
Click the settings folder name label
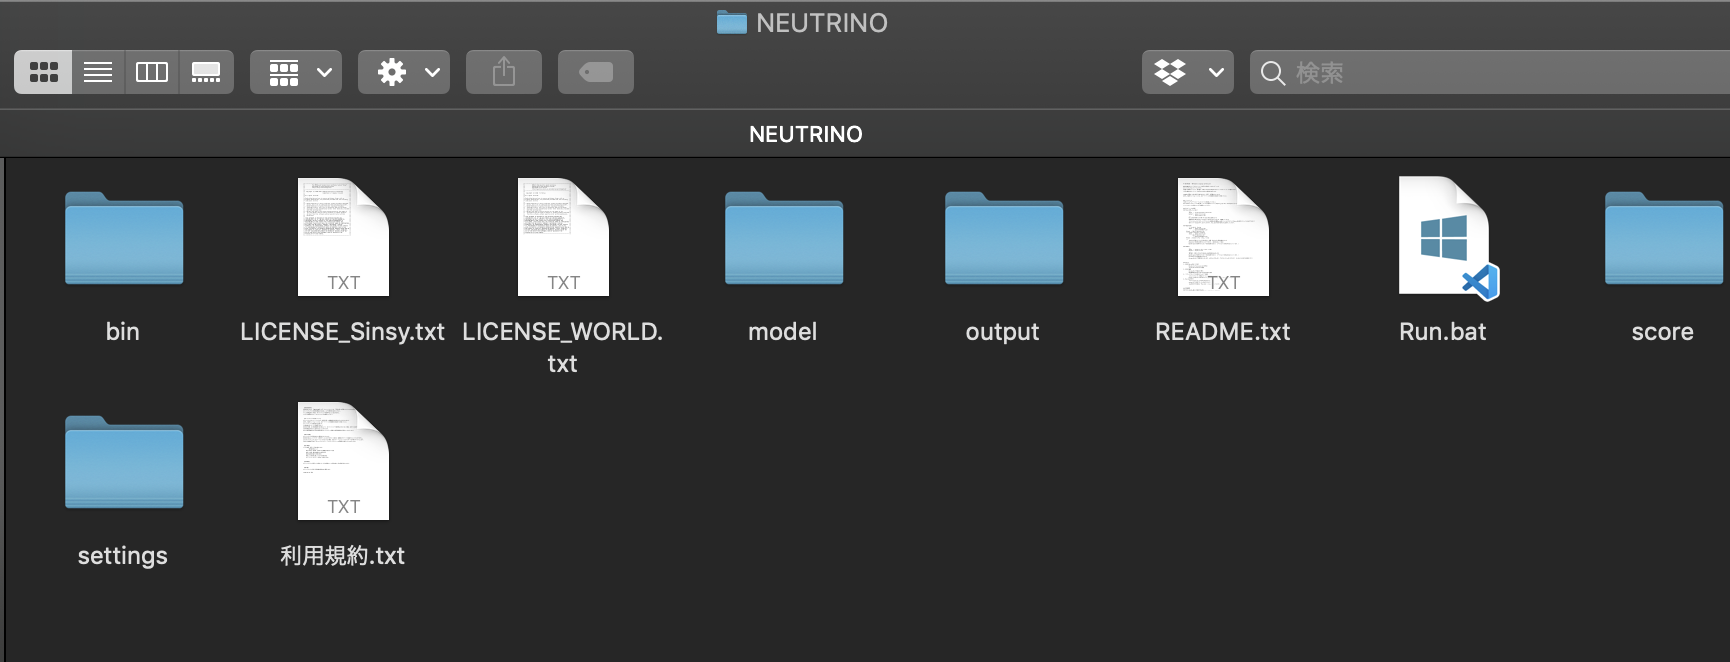pos(123,556)
